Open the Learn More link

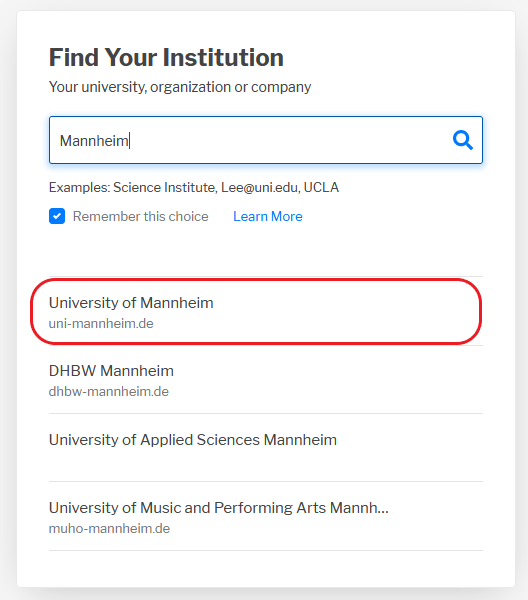point(268,216)
